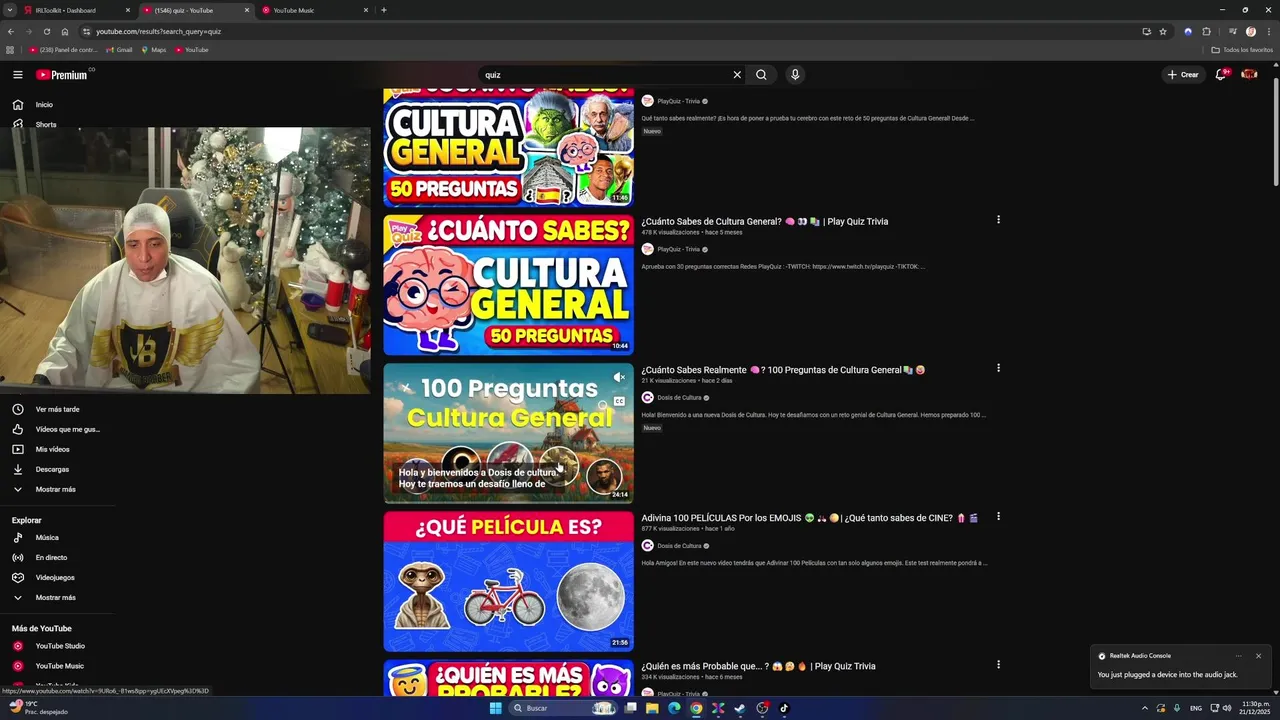This screenshot has height=720, width=1280.
Task: Open options for ¿Quién es más Probable video
Action: coord(998,664)
